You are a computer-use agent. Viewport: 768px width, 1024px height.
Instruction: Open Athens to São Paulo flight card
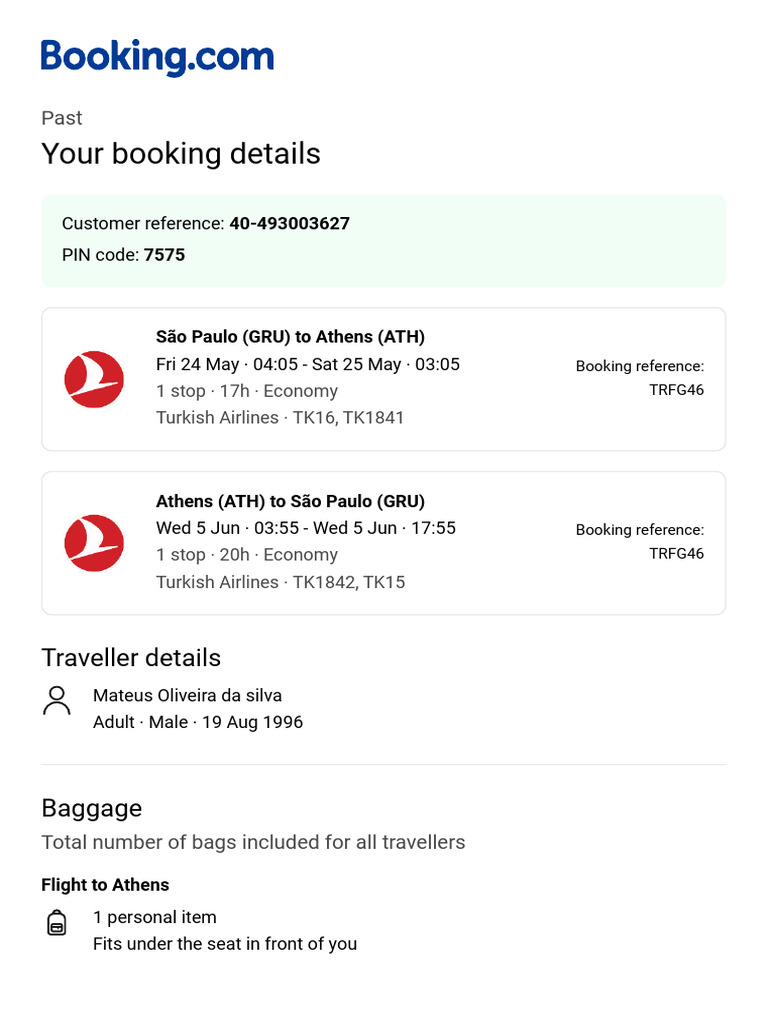(383, 543)
